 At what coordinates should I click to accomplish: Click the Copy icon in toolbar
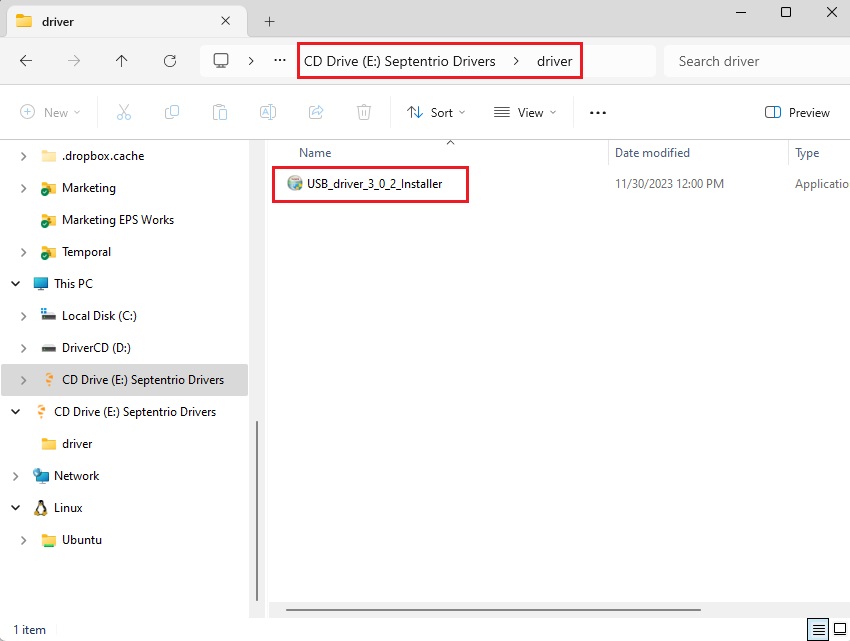[172, 113]
